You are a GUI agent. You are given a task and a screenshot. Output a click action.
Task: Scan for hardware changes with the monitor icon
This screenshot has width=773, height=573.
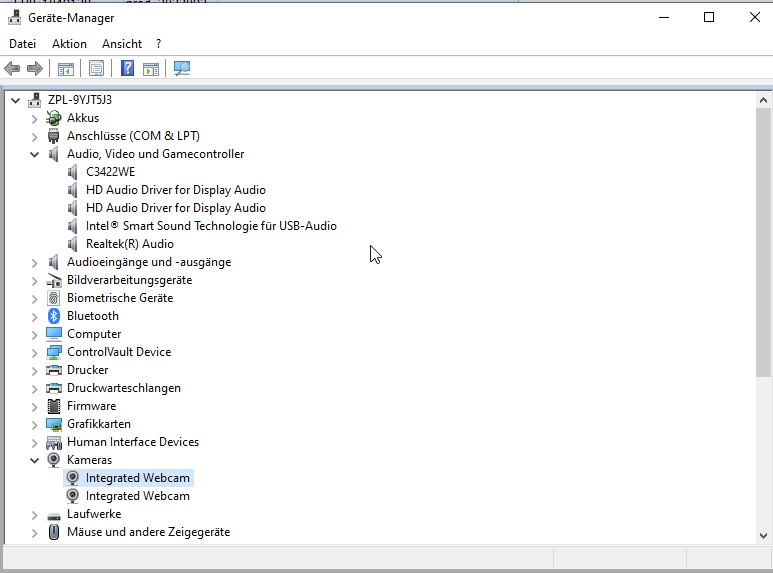[x=181, y=69]
